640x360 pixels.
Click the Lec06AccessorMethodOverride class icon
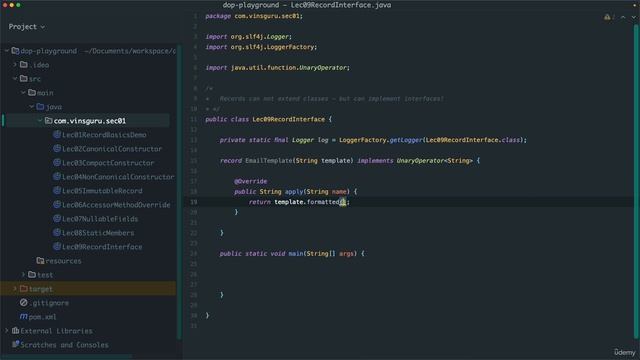pyautogui.click(x=57, y=204)
